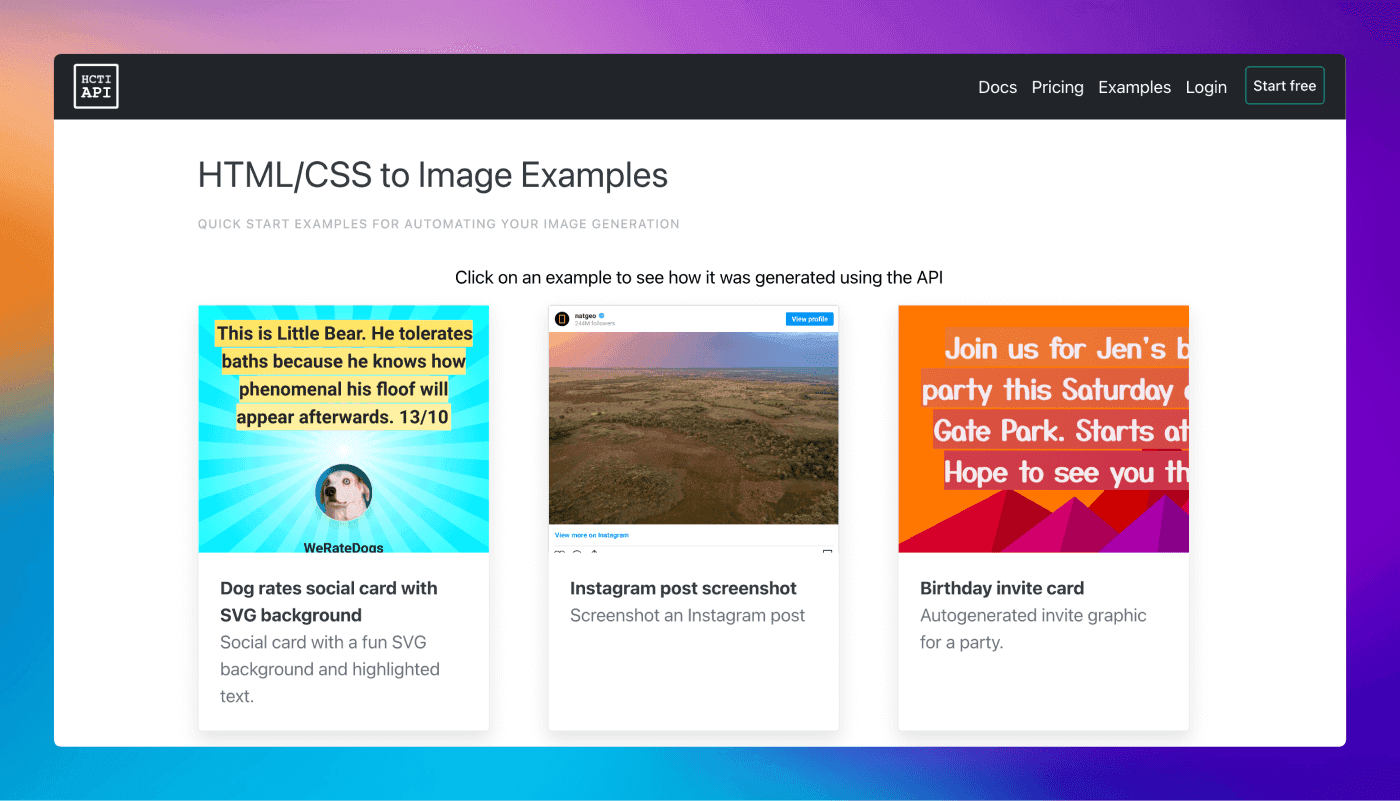Click the verified badge next to natgeo
Screen dimensions: 1400x801
point(602,314)
